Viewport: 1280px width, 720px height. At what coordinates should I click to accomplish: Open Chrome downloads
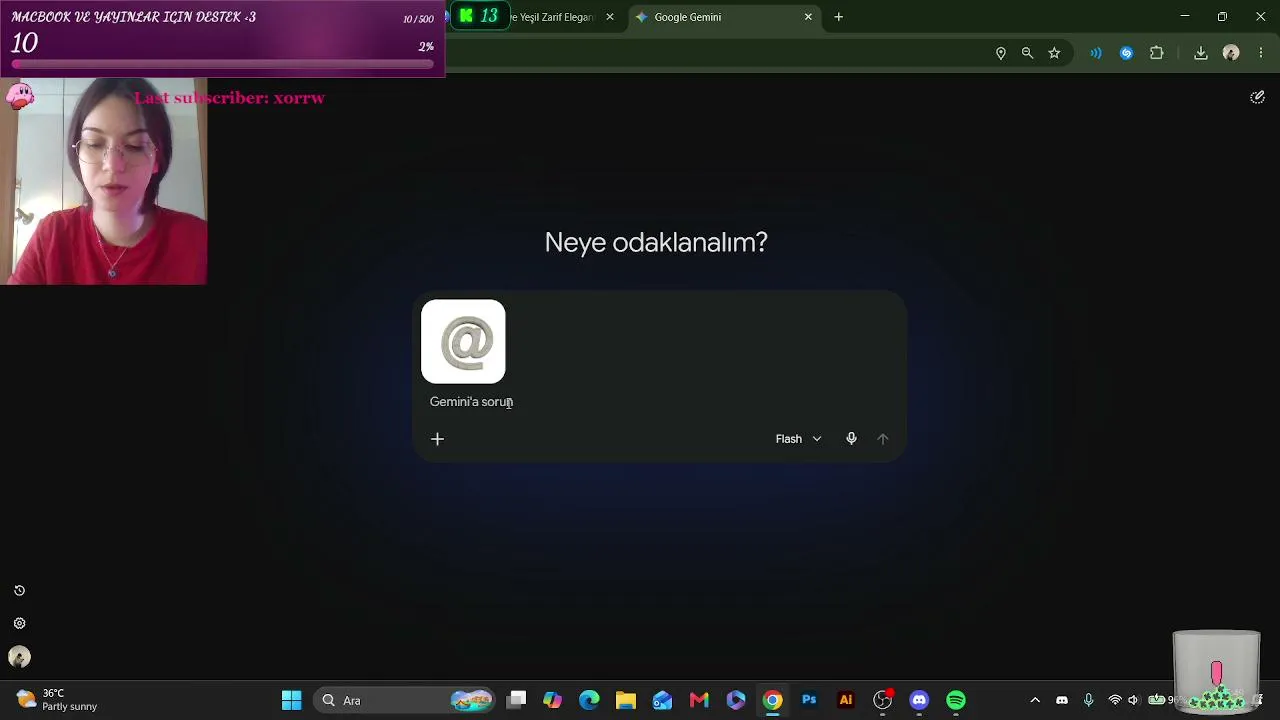[1201, 53]
